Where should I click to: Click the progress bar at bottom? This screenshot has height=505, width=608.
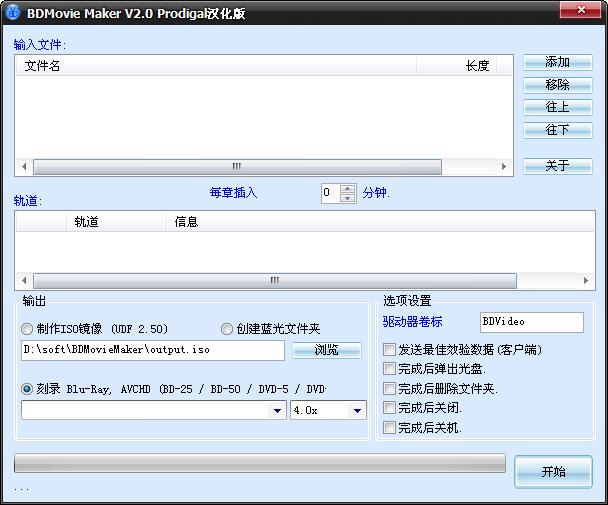[260, 463]
